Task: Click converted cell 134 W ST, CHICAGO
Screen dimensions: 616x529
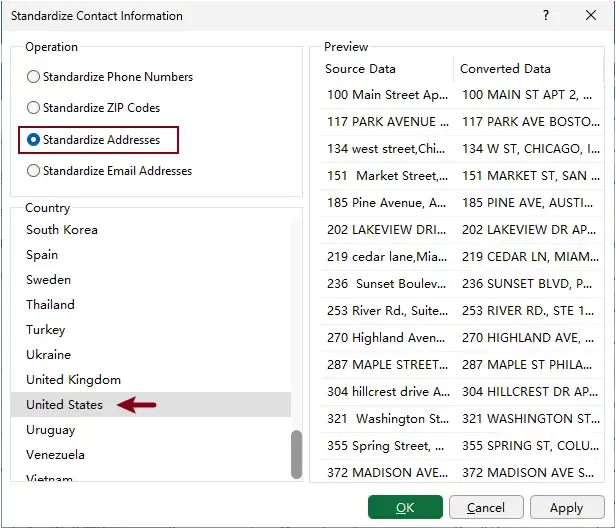Action: point(530,149)
